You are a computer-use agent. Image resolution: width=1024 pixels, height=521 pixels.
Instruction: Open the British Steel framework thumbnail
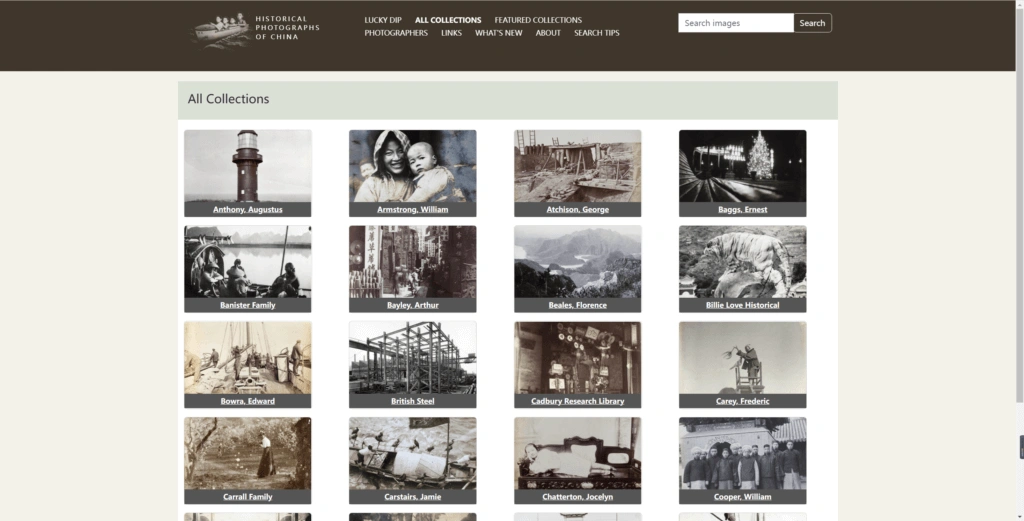click(x=413, y=358)
